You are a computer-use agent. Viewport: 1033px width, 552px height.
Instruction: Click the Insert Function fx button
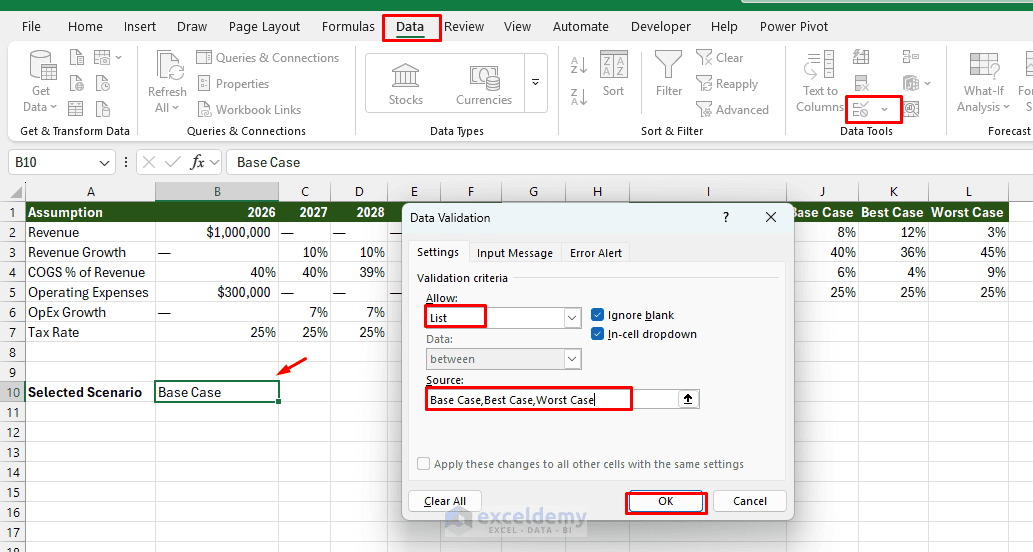197,162
